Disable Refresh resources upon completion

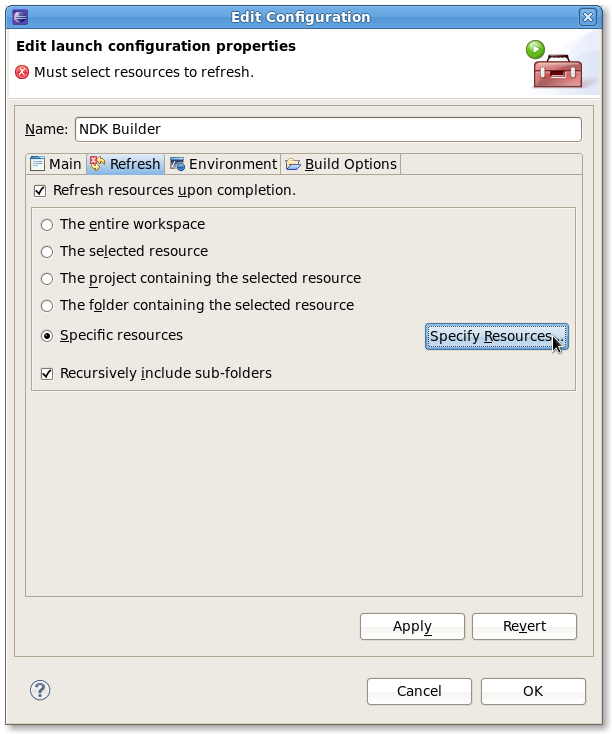[40, 190]
